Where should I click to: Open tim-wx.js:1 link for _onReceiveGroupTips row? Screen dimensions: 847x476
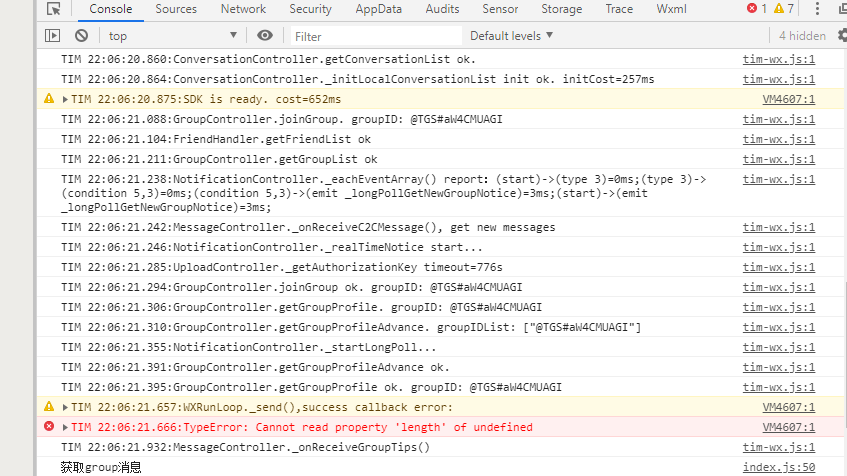pyautogui.click(x=778, y=447)
